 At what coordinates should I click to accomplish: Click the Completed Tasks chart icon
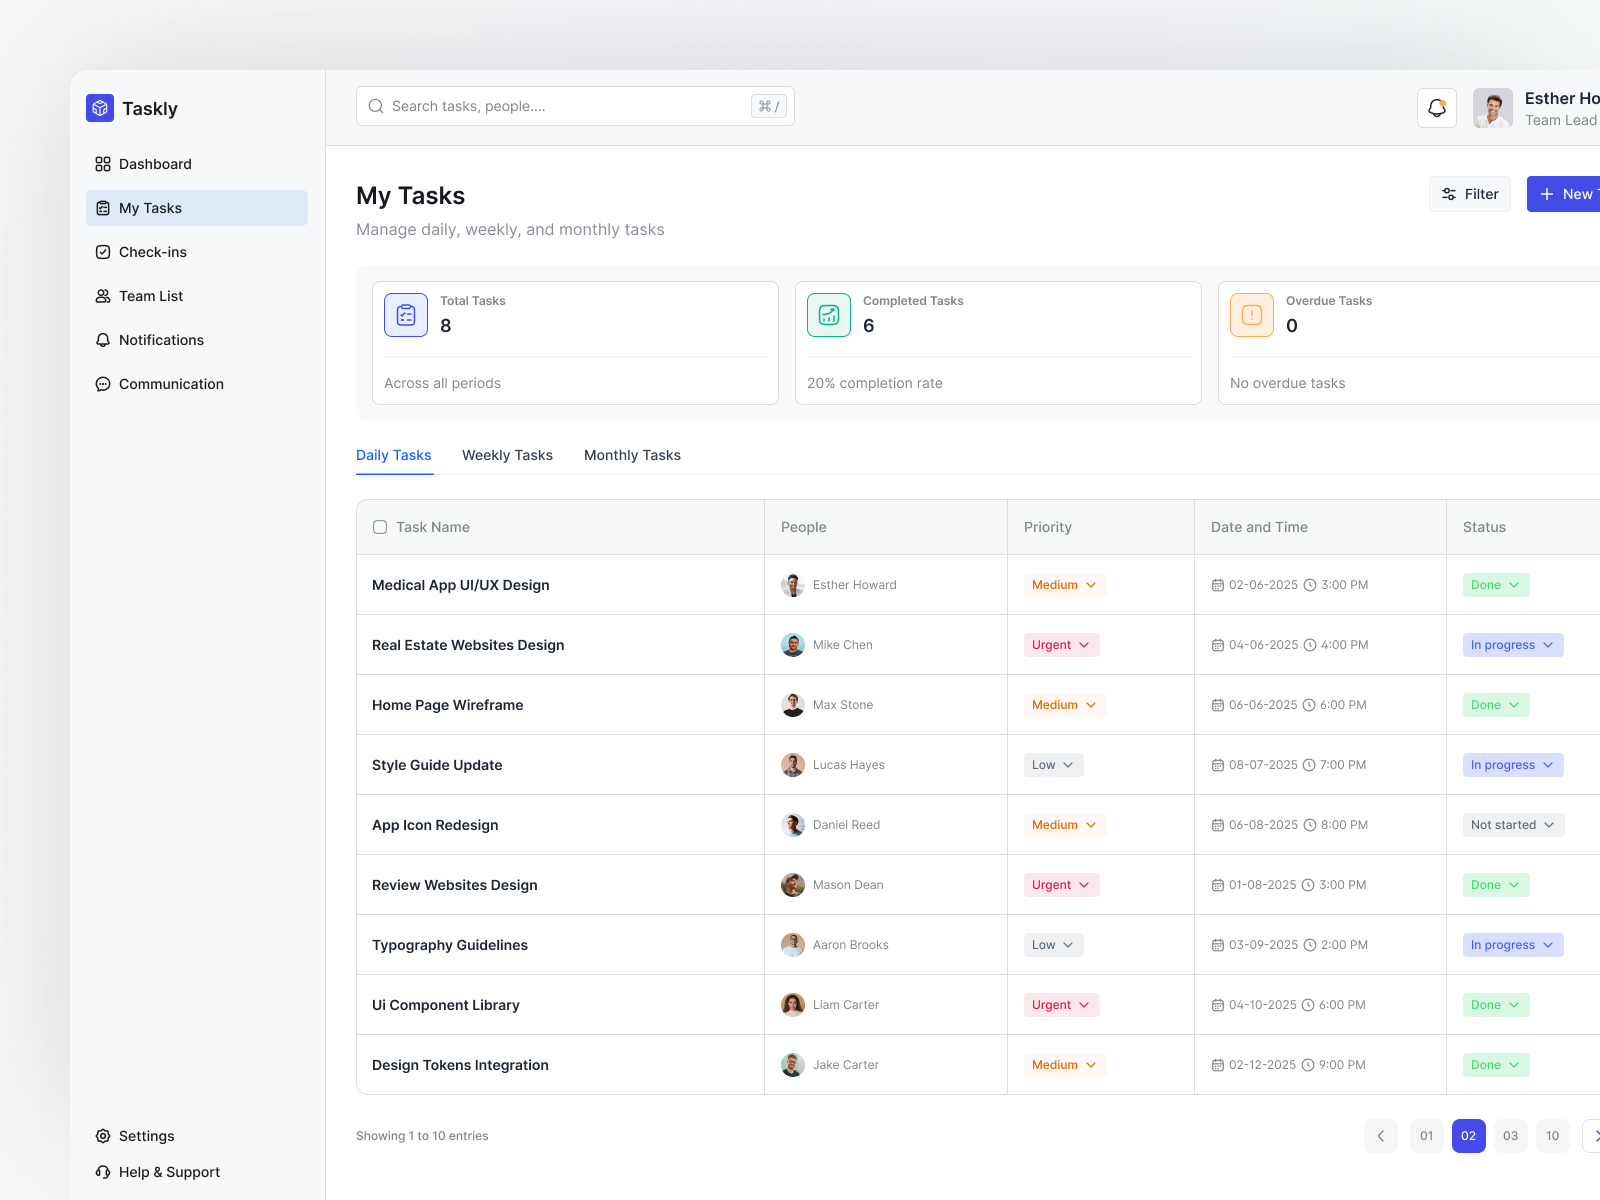point(829,315)
